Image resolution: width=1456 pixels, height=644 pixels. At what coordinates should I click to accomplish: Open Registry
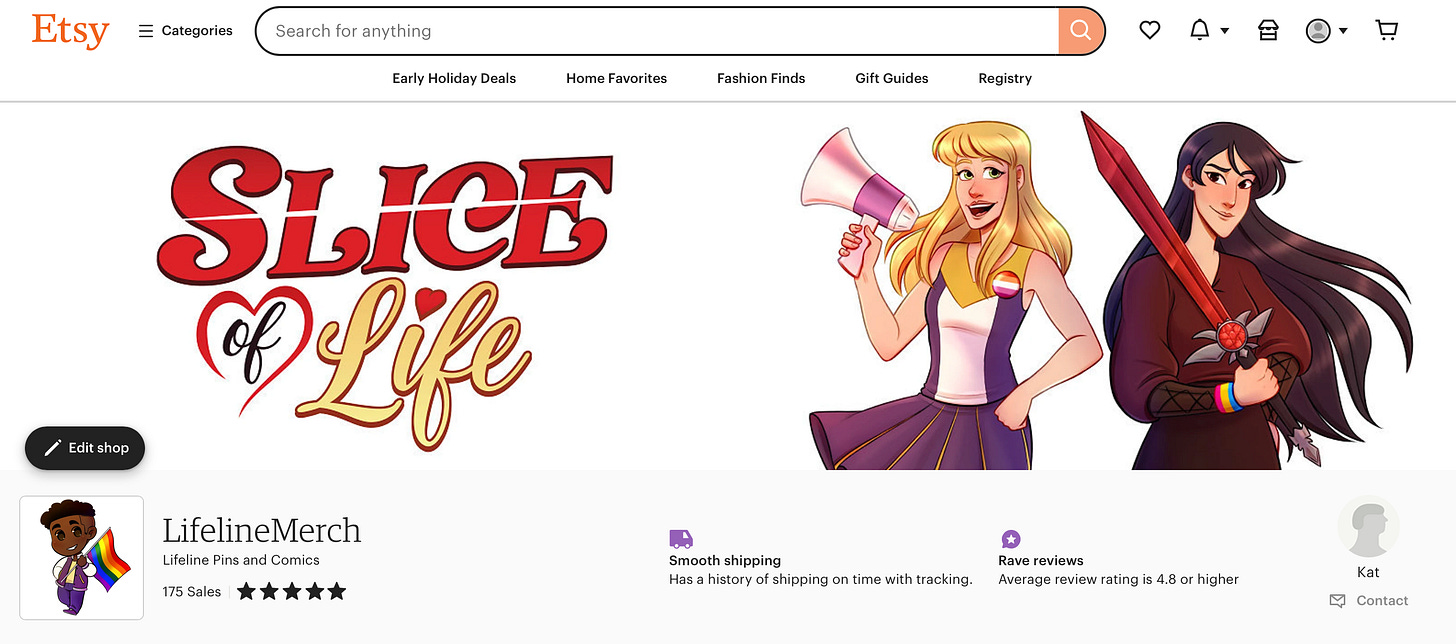point(1005,78)
